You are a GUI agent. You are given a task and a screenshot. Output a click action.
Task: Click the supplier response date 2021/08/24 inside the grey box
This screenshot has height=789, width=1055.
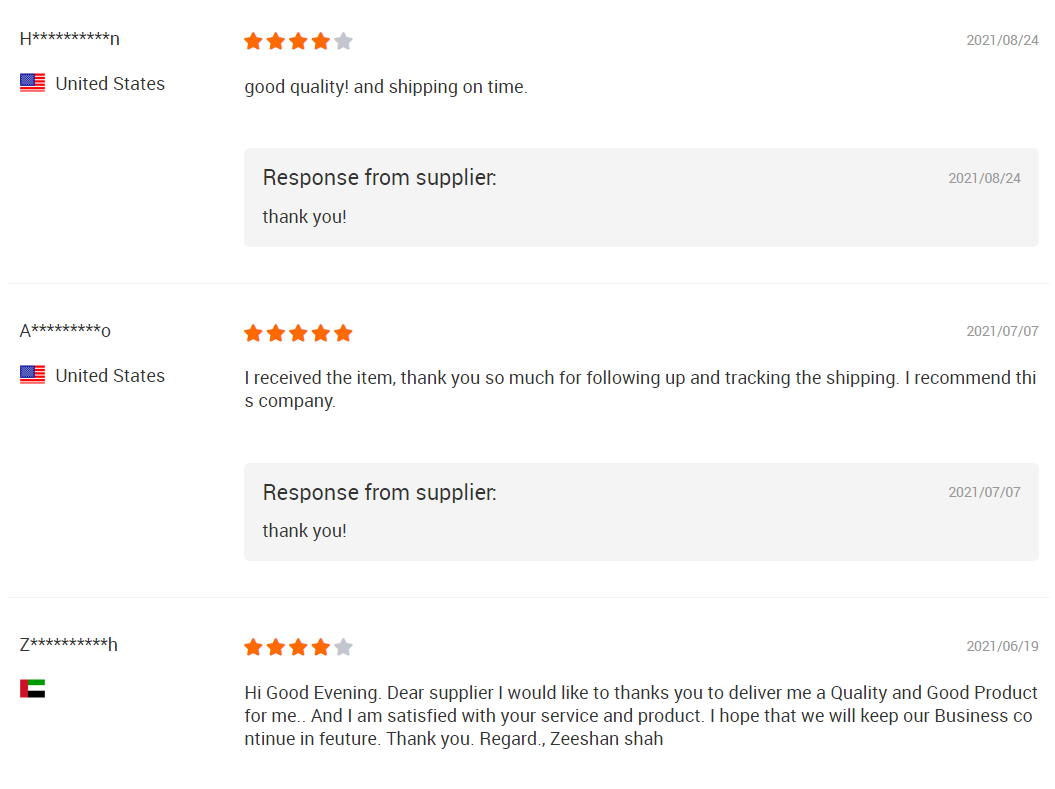(x=984, y=178)
